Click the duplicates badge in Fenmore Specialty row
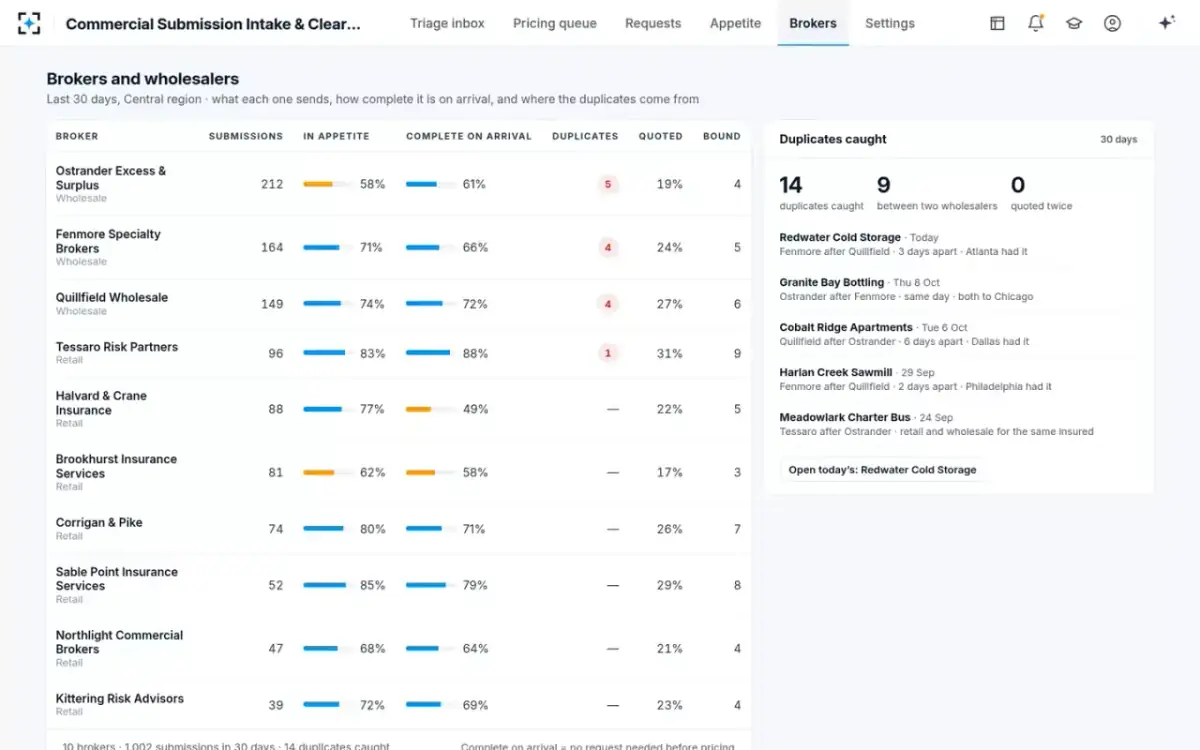1200x750 pixels. tap(608, 247)
